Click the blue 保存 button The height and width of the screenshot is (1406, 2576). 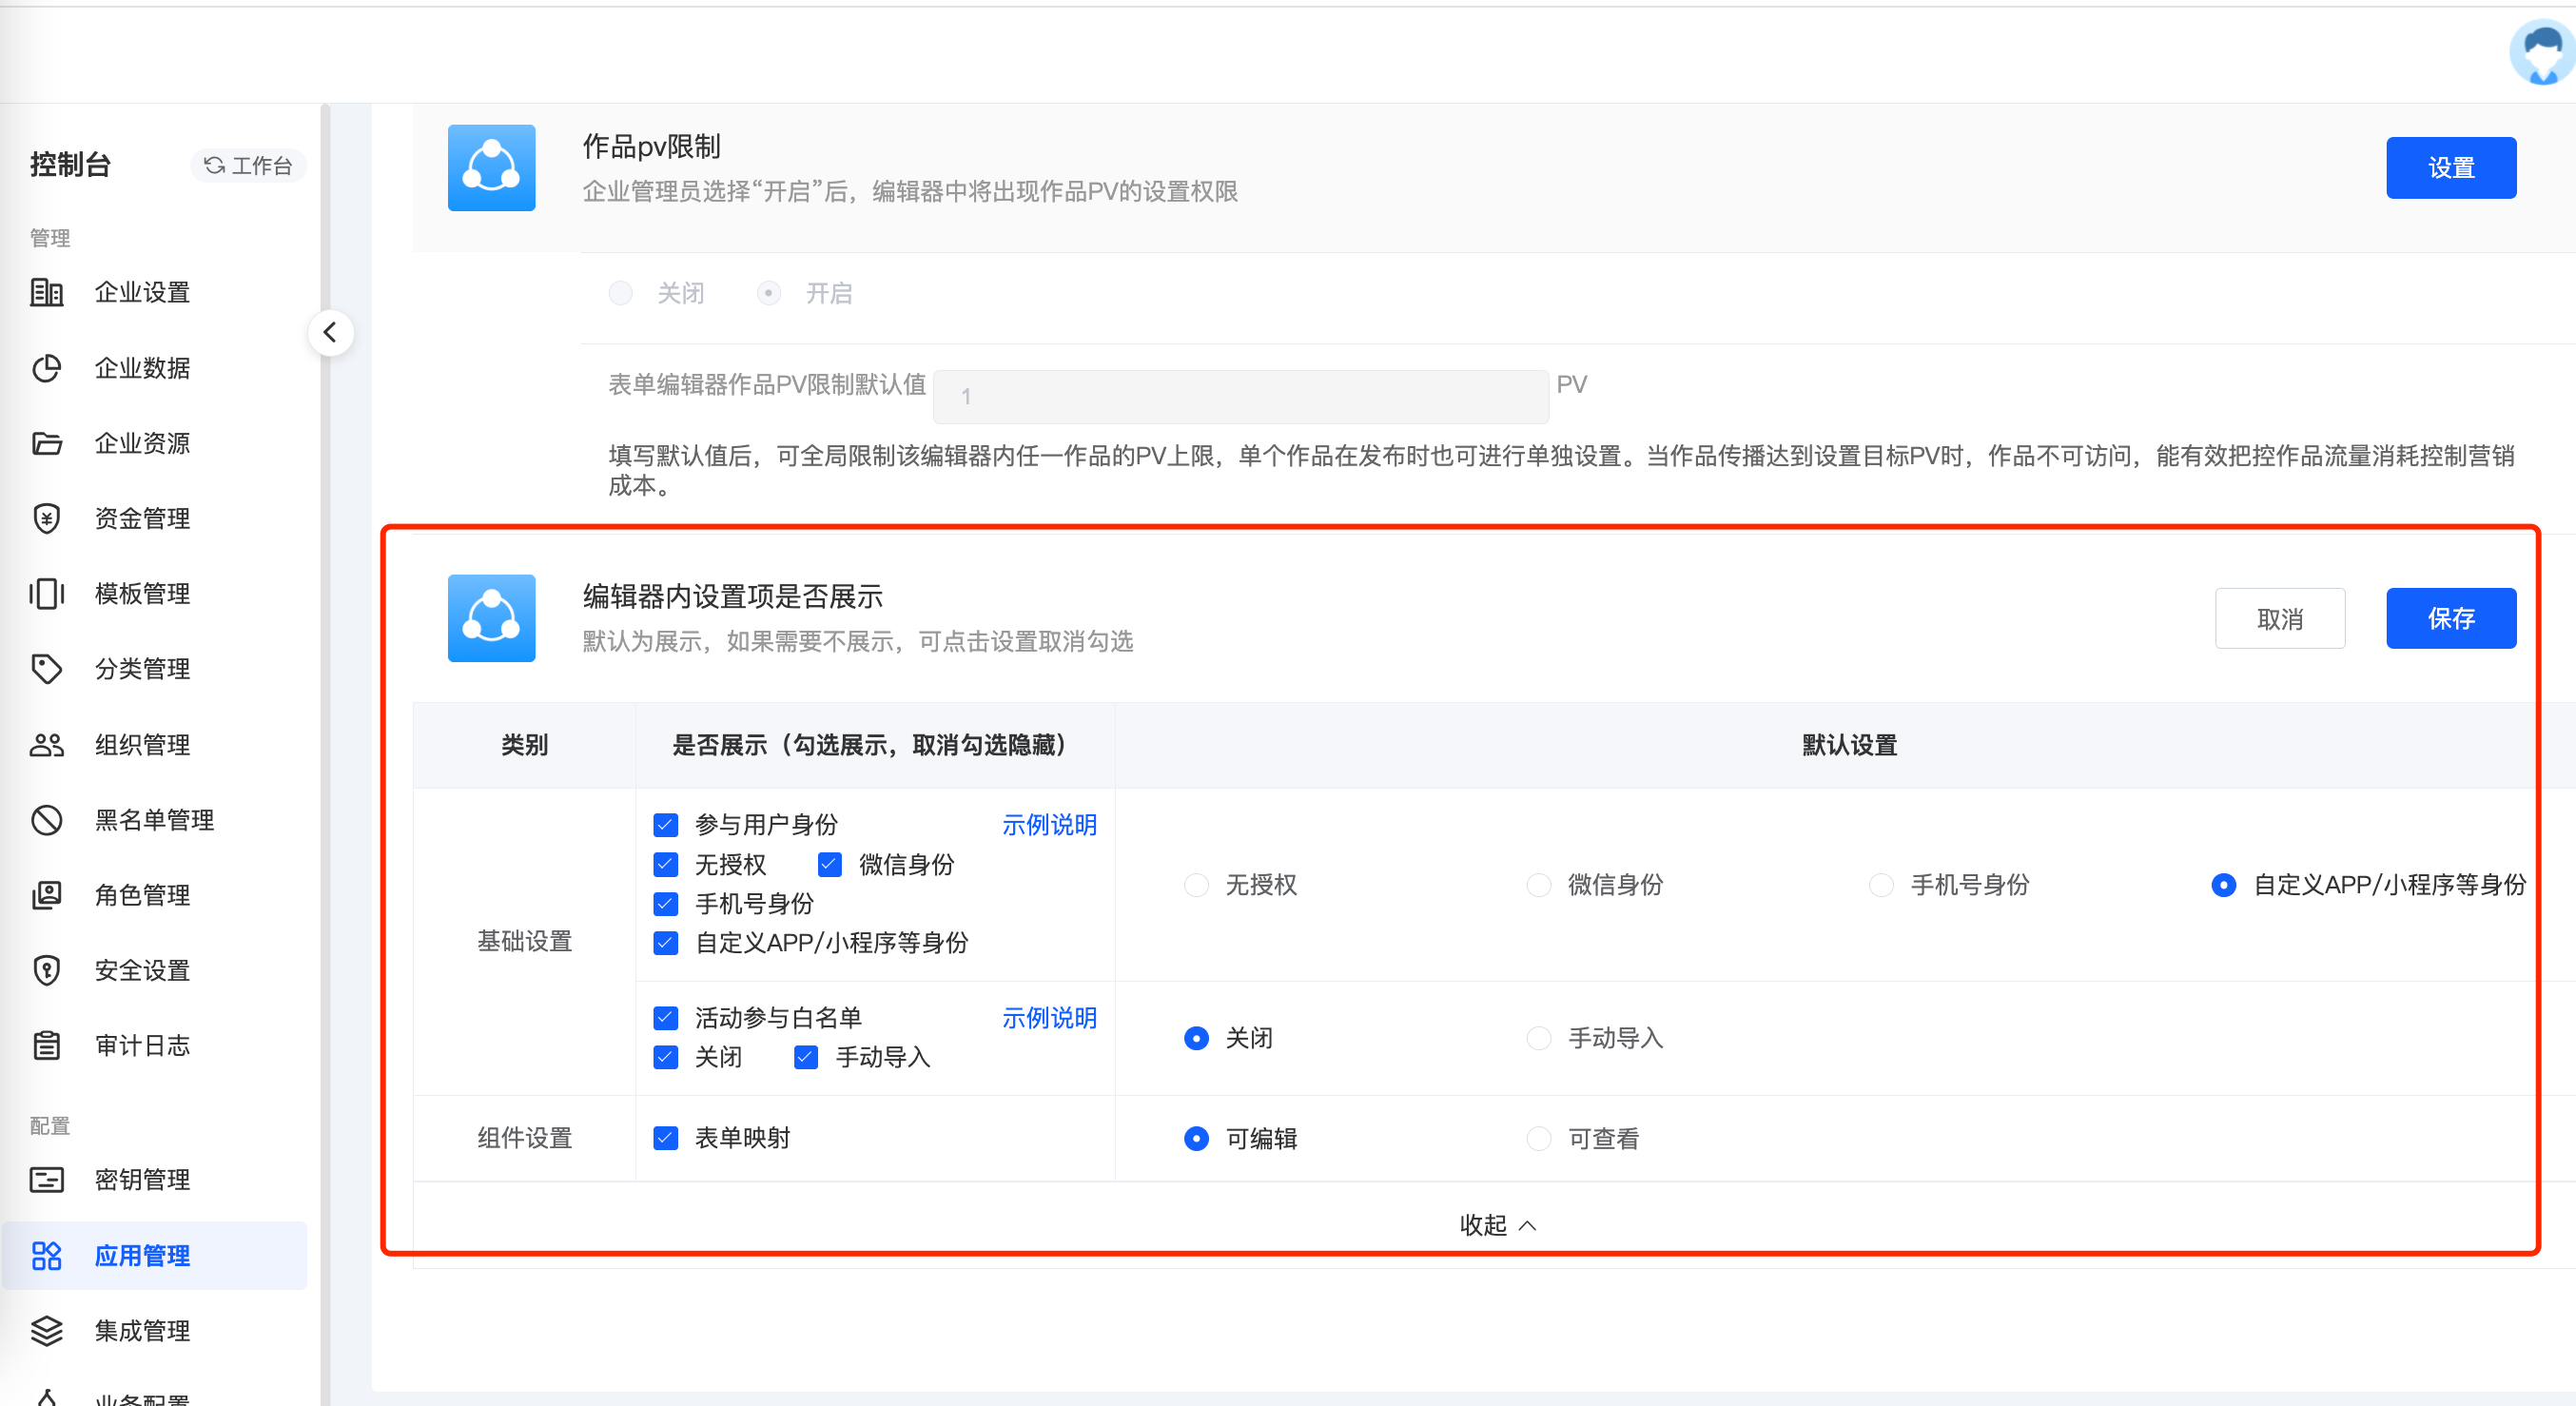[2450, 618]
